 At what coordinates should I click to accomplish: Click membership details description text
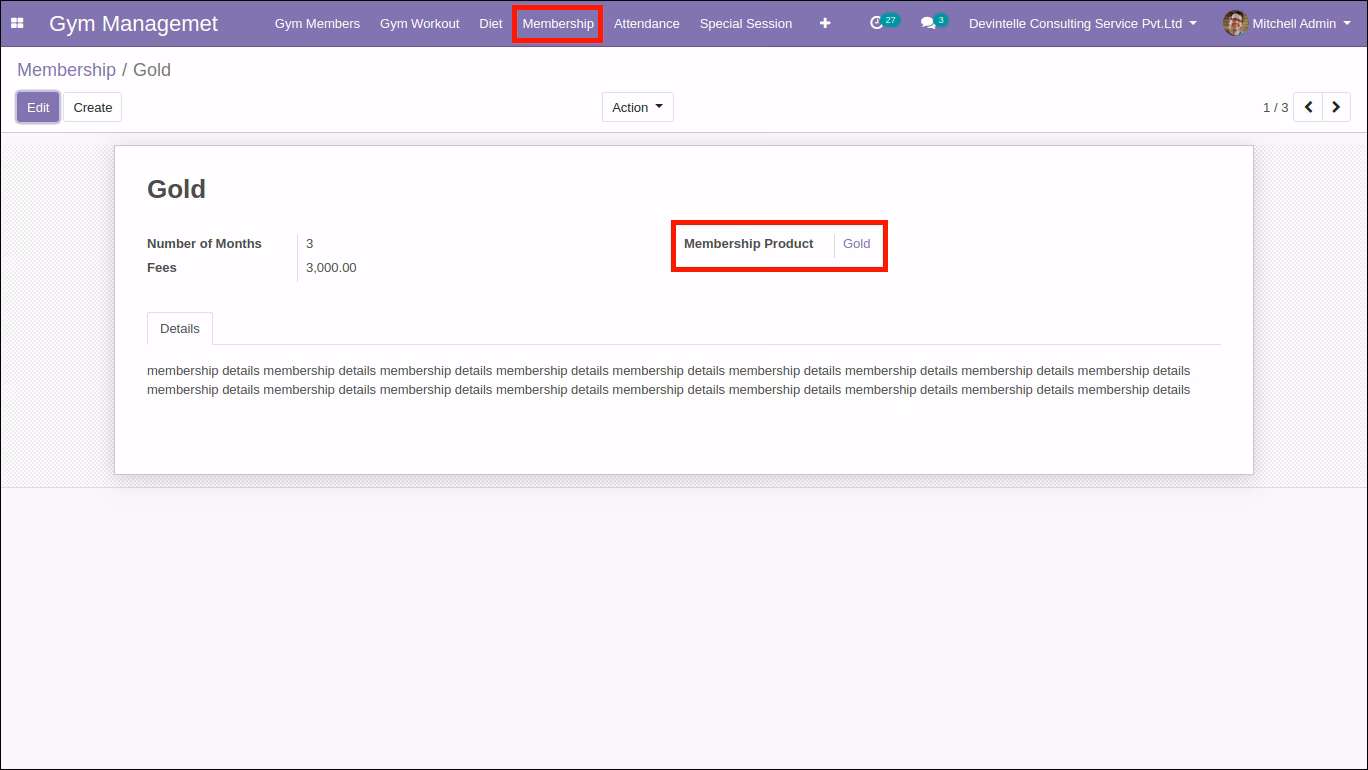(x=669, y=380)
